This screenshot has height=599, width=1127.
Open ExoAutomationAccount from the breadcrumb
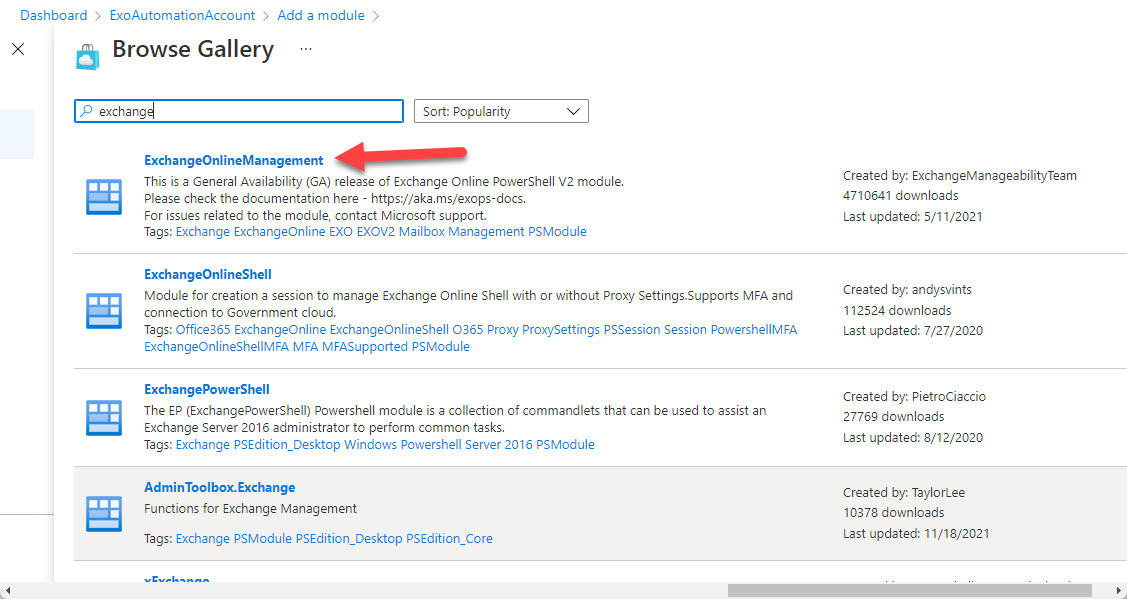(x=182, y=15)
